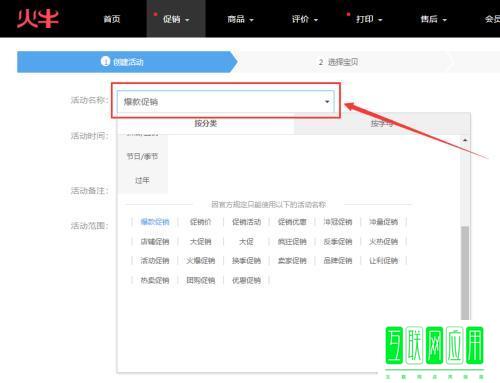
Task: Select step 2 选择宝贝
Action: 338,62
